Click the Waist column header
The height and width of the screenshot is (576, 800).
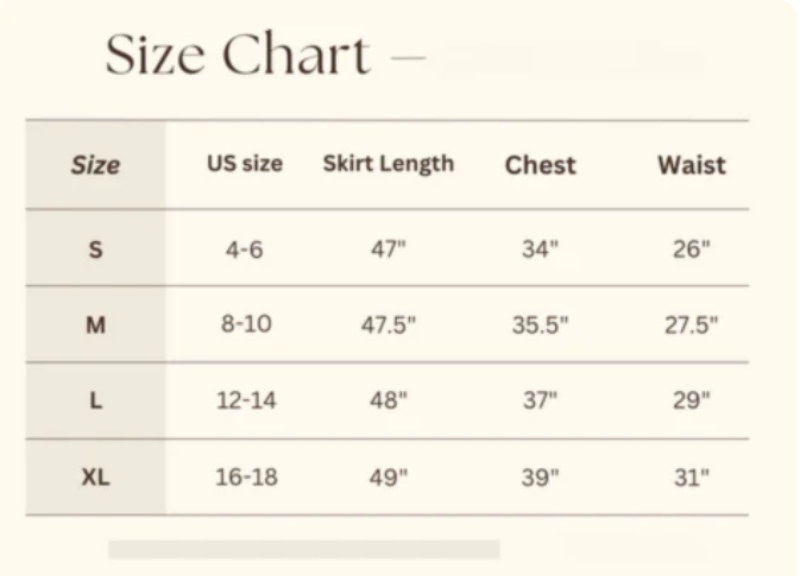tap(691, 165)
